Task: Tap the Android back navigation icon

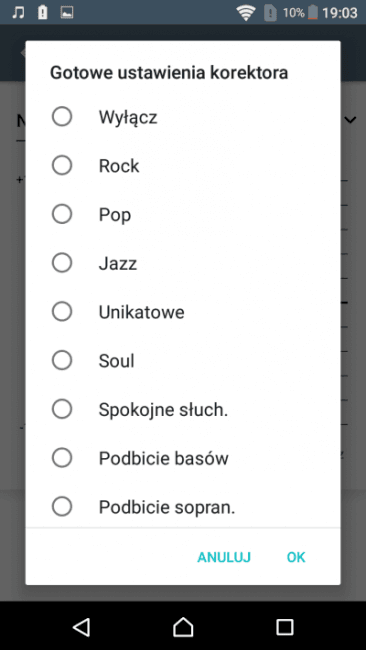Action: pyautogui.click(x=82, y=627)
